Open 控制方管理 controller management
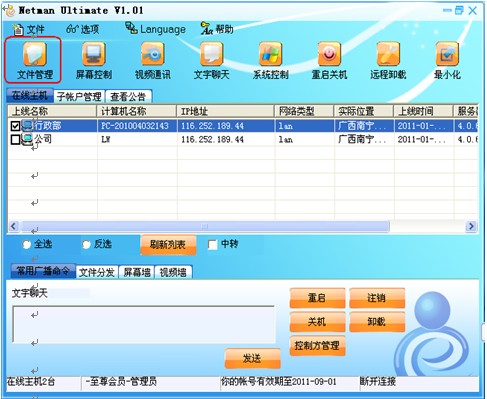Image resolution: width=487 pixels, height=399 pixels. (x=317, y=346)
